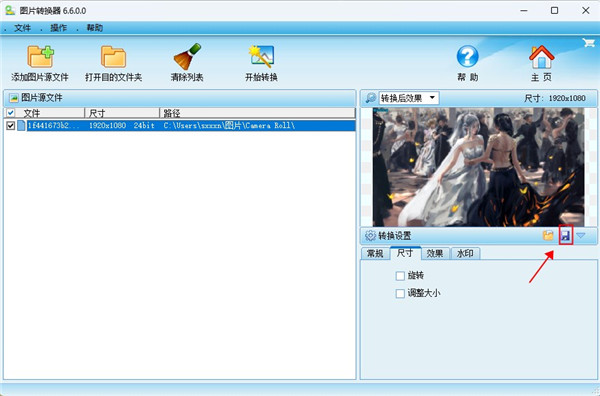This screenshot has width=600, height=396.
Task: Enable the 旋转 rotate checkbox
Action: click(x=400, y=276)
